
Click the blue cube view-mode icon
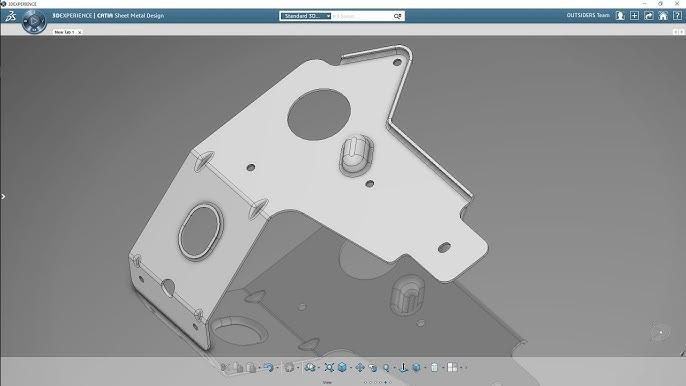pyautogui.click(x=343, y=368)
